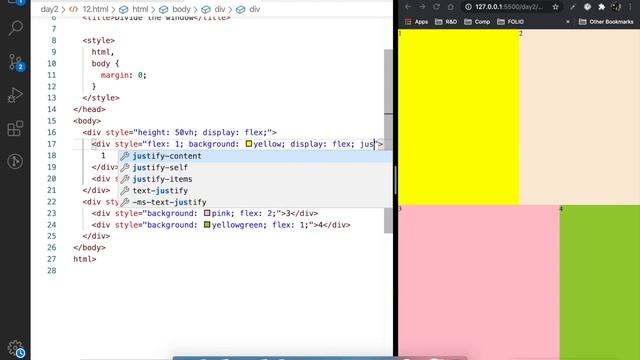Image resolution: width=640 pixels, height=360 pixels.
Task: Click the </body> tag on line 26
Action: click(x=89, y=247)
